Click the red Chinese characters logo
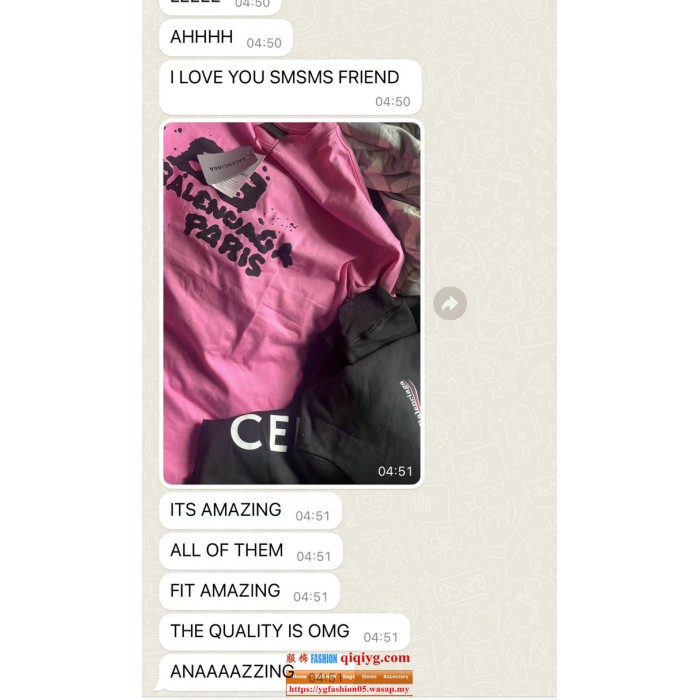The width and height of the screenshot is (700, 700). click(x=297, y=658)
